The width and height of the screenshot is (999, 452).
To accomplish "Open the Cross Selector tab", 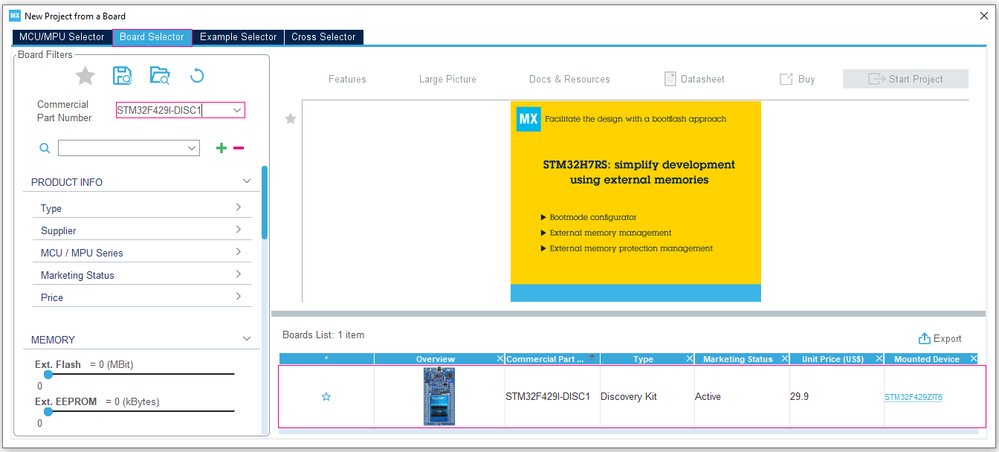I will pos(324,37).
